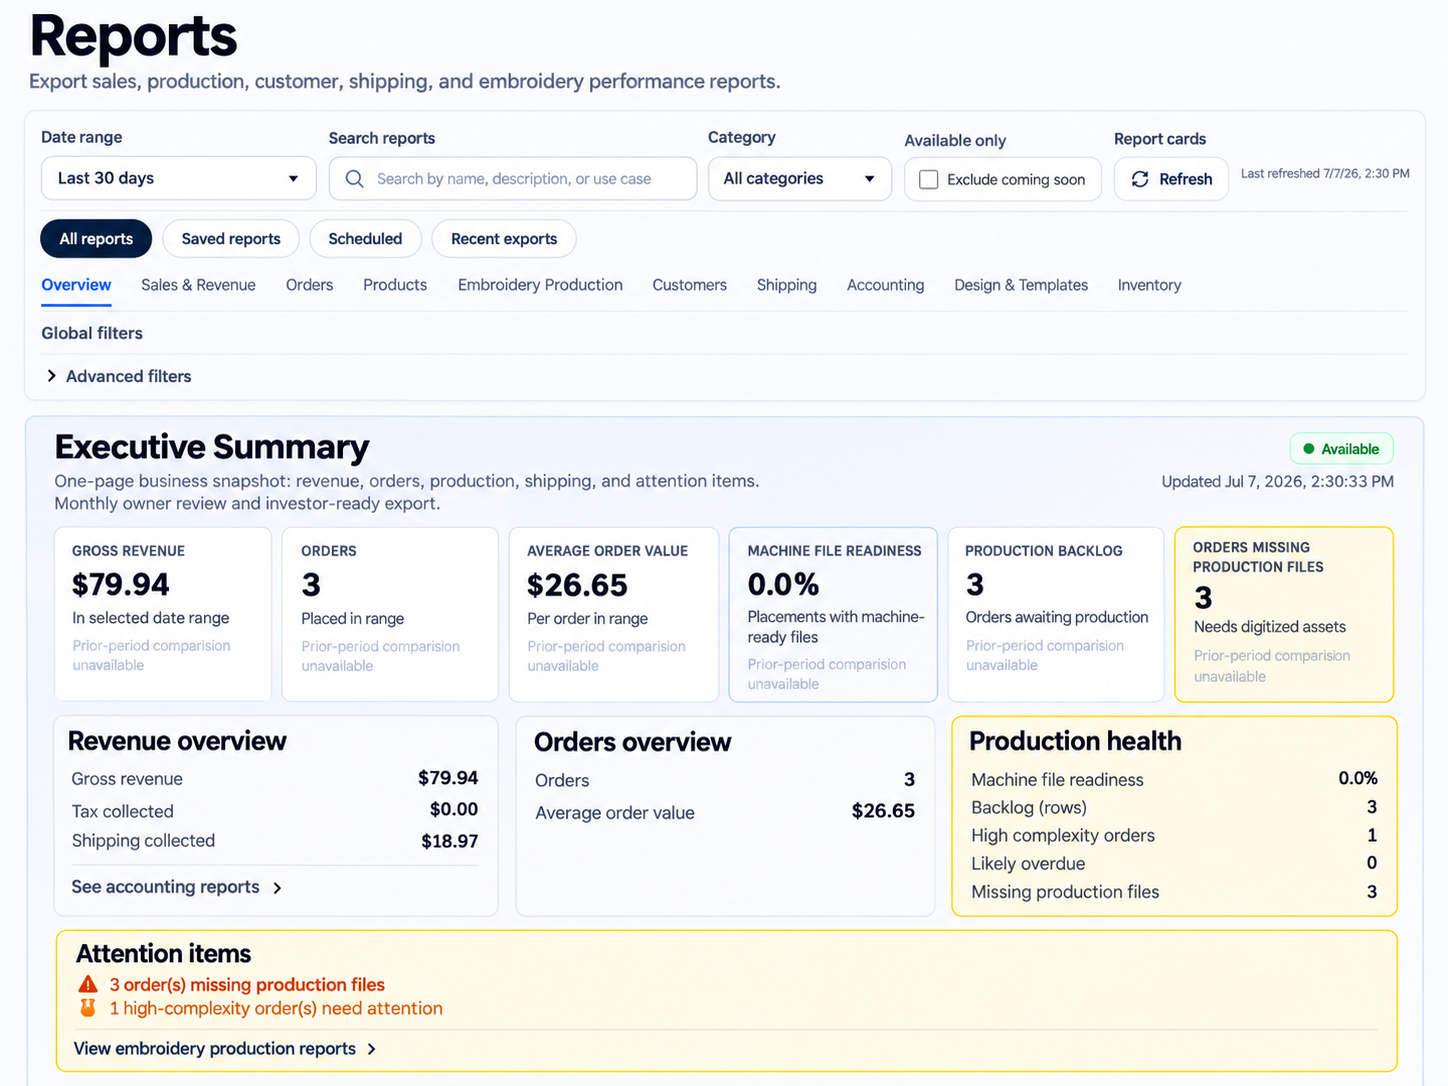This screenshot has height=1086, width=1448.
Task: Open the Shipping tab
Action: tap(786, 285)
